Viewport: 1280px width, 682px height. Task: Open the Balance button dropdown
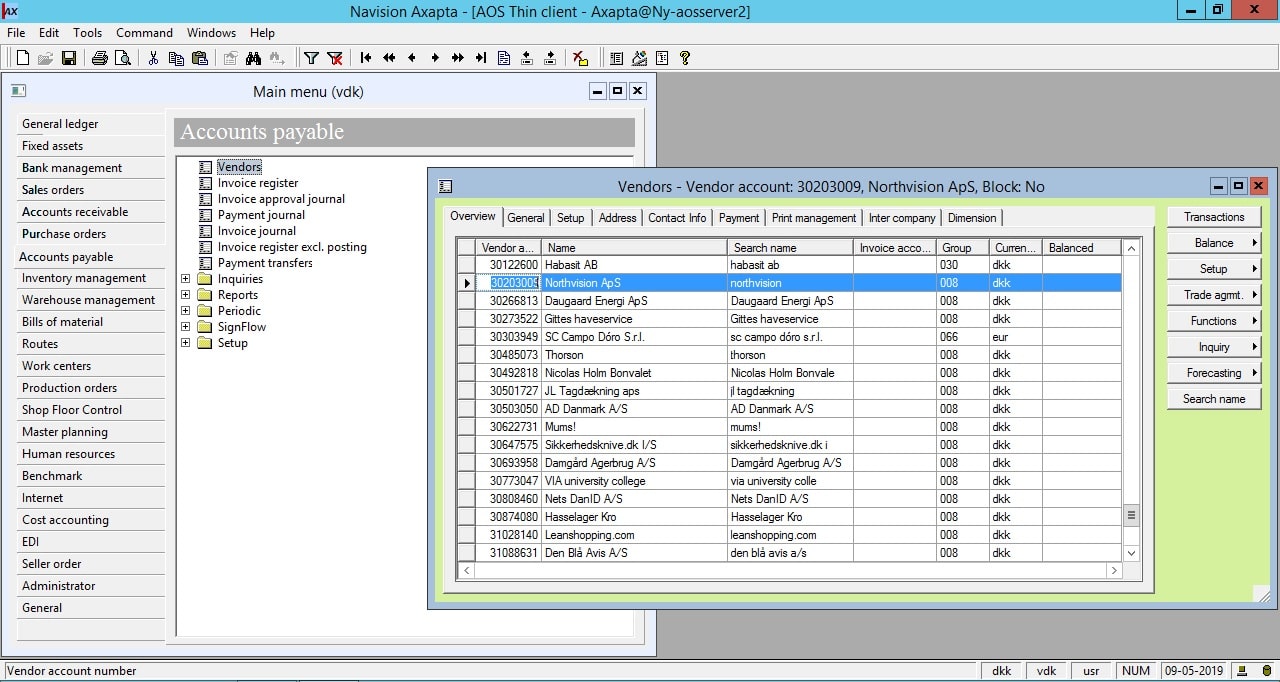point(1214,243)
